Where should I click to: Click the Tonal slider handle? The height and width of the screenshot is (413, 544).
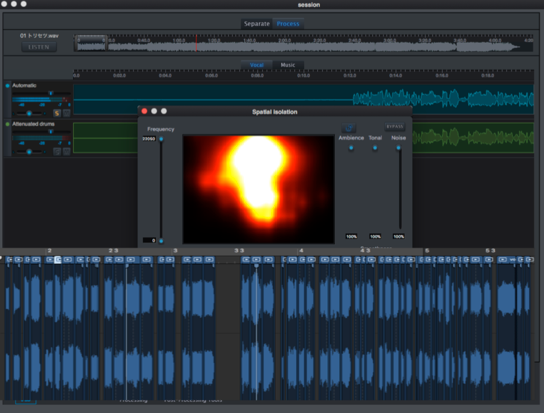click(375, 148)
